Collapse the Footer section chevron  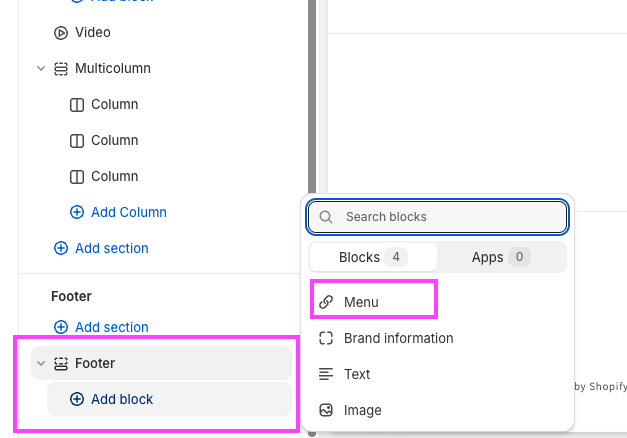tap(41, 364)
